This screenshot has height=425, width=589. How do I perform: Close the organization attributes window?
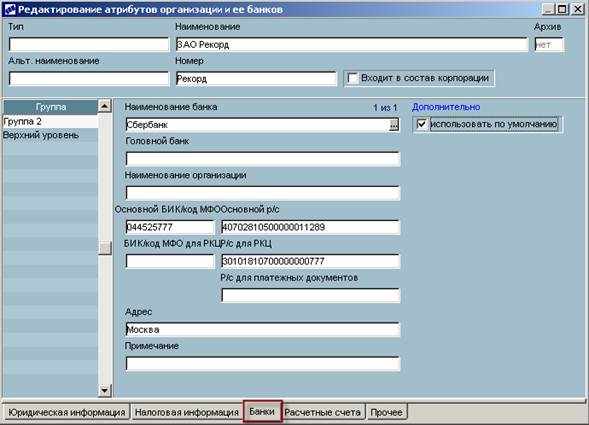pyautogui.click(x=577, y=9)
